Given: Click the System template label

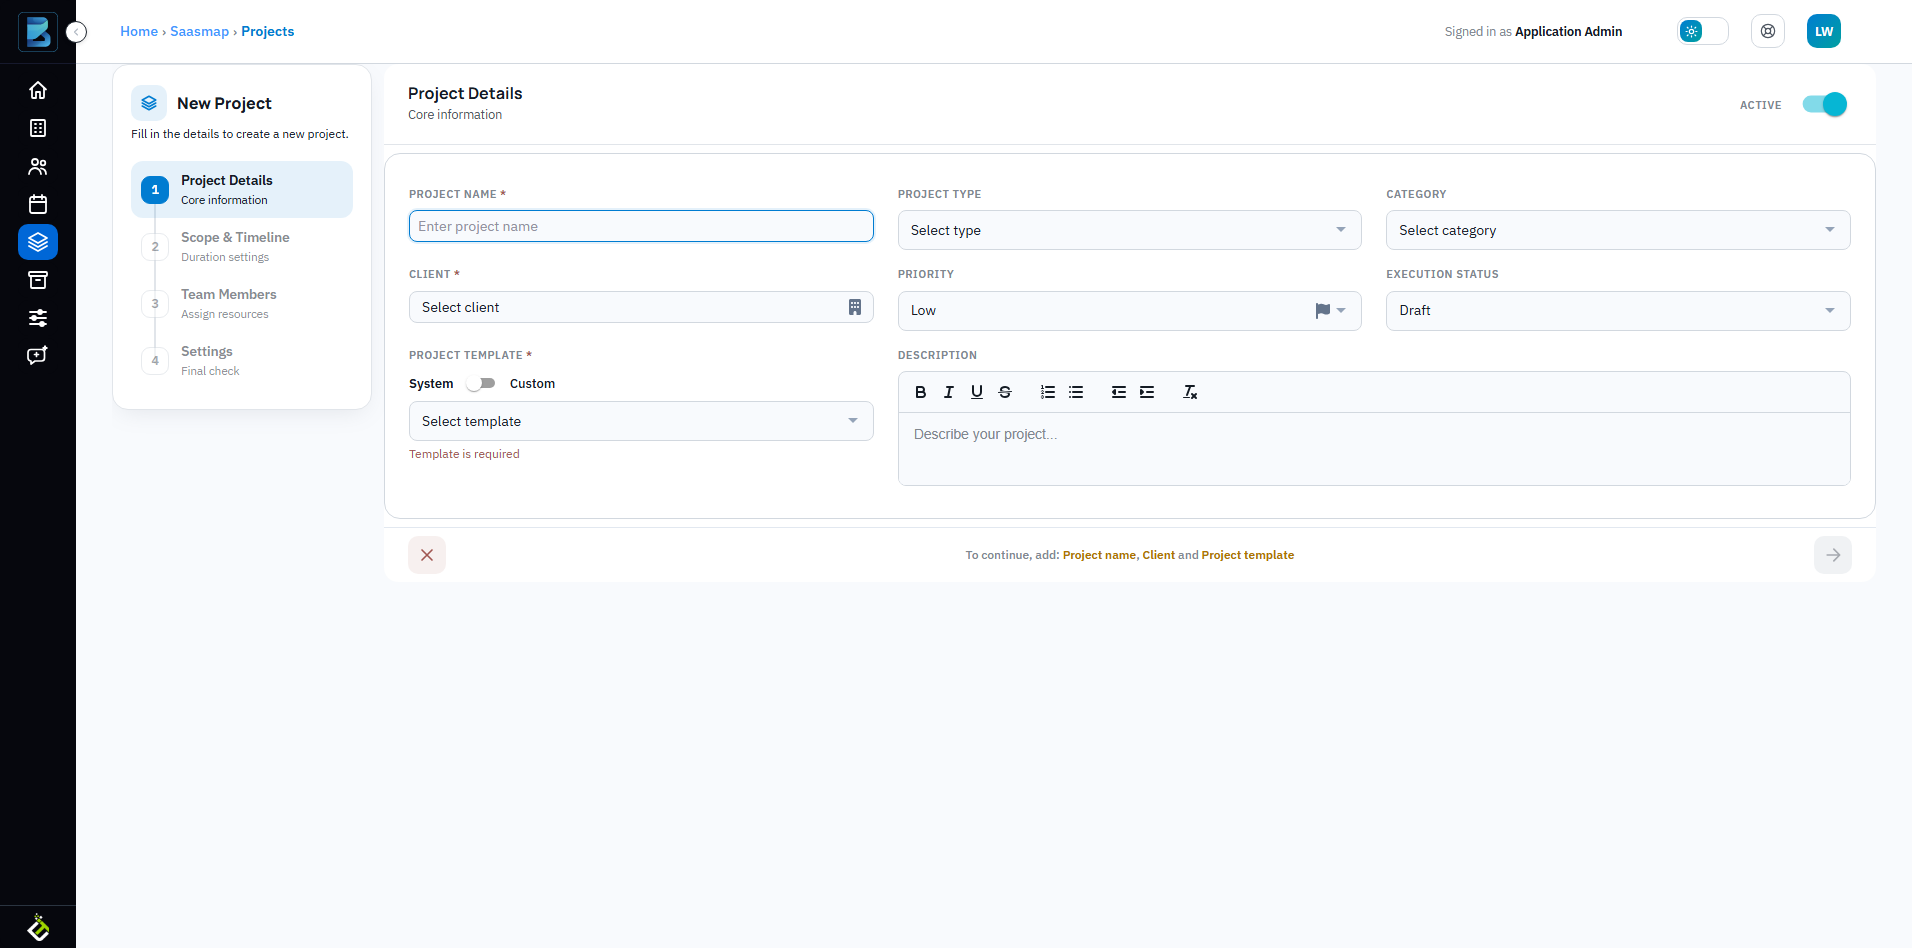Looking at the screenshot, I should [431, 384].
